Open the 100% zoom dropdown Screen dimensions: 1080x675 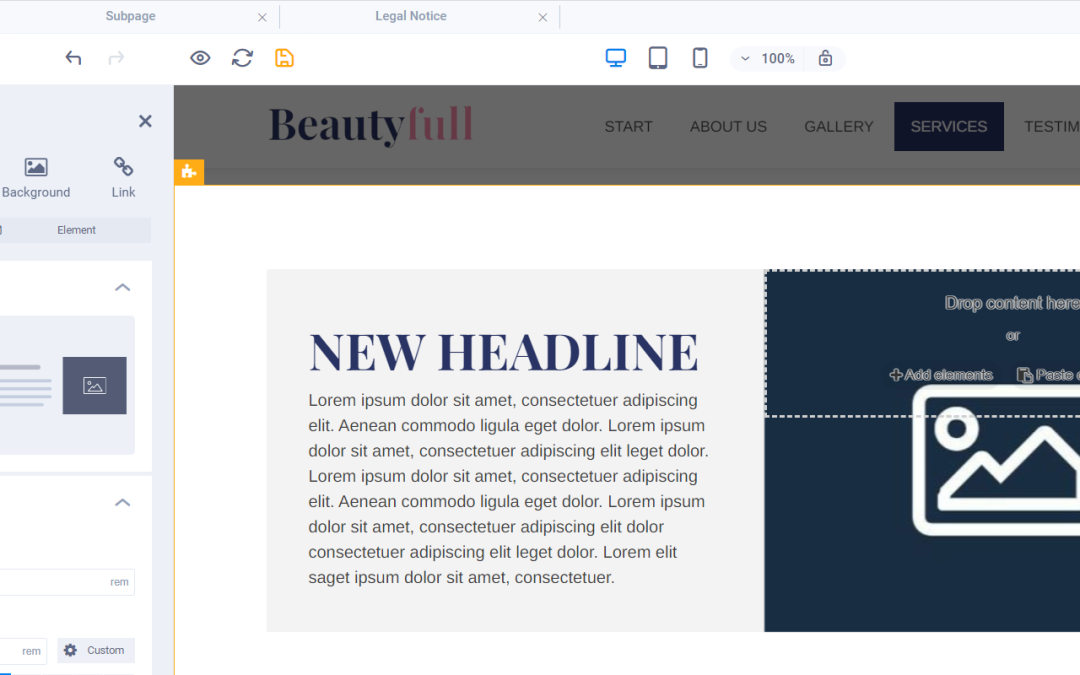[768, 59]
